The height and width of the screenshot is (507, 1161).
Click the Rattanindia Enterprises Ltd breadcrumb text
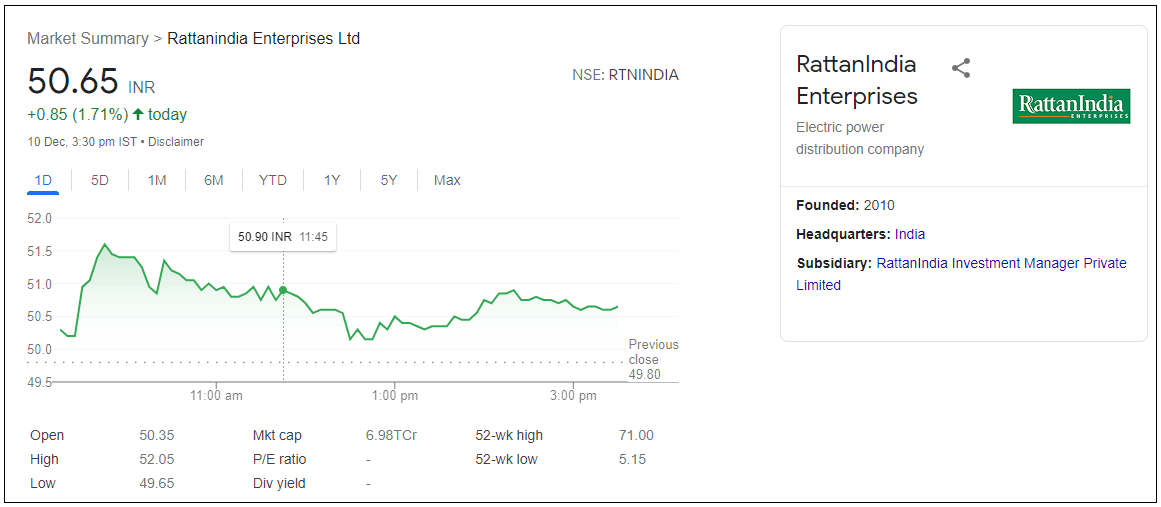[x=264, y=38]
